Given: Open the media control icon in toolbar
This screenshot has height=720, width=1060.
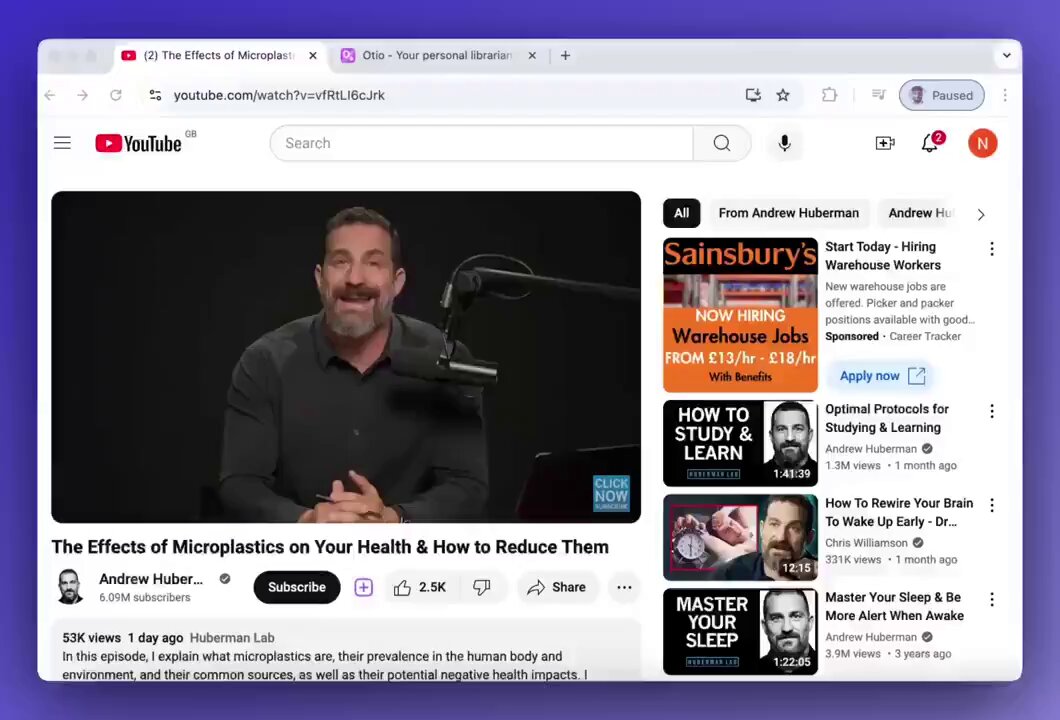Looking at the screenshot, I should point(878,95).
